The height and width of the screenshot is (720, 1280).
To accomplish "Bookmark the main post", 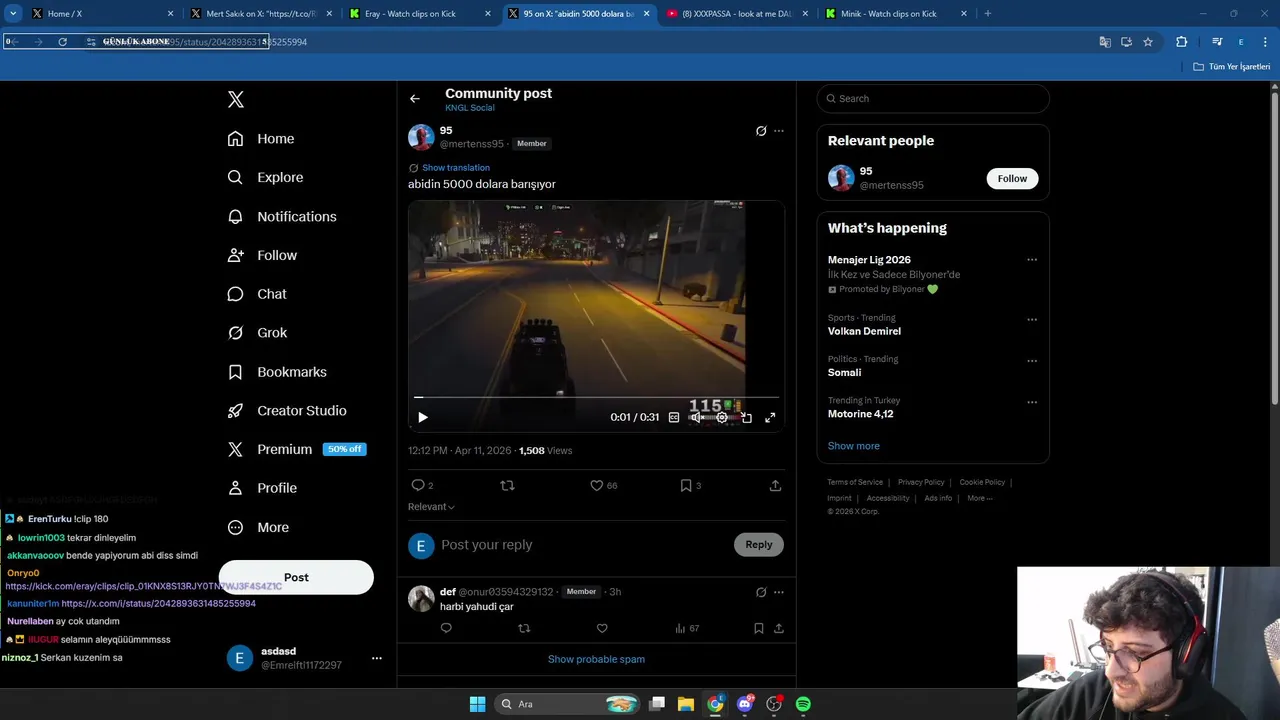I will click(686, 485).
